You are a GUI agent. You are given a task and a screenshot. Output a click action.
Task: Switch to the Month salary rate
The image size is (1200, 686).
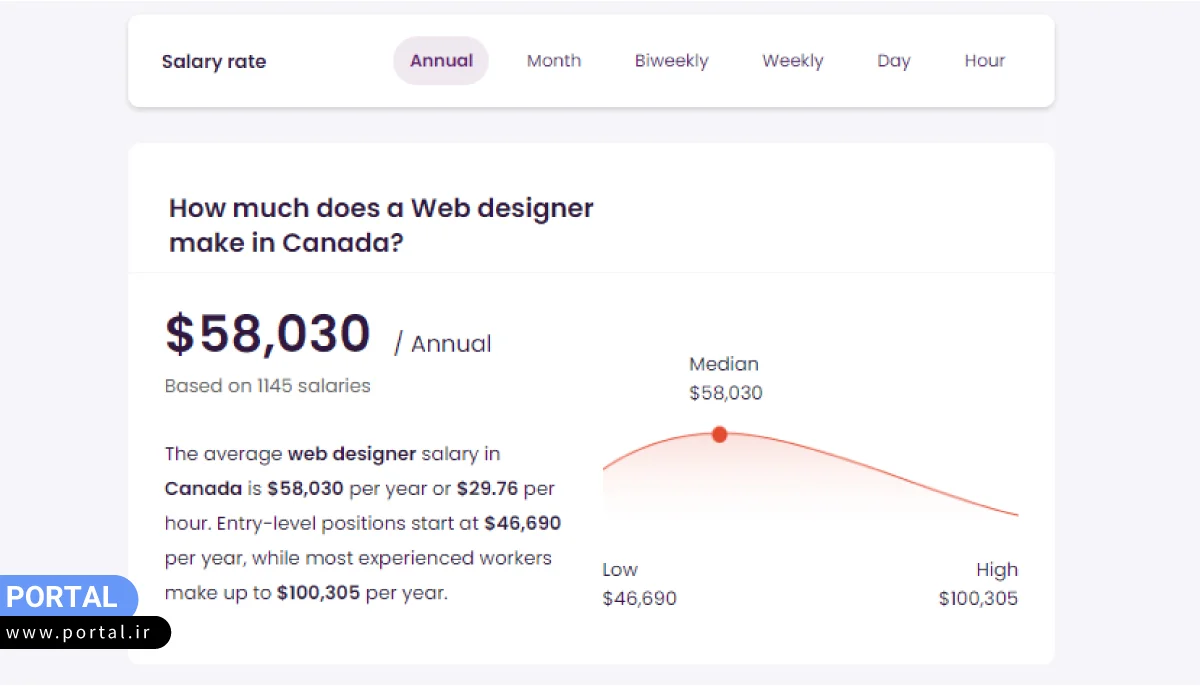(x=554, y=61)
